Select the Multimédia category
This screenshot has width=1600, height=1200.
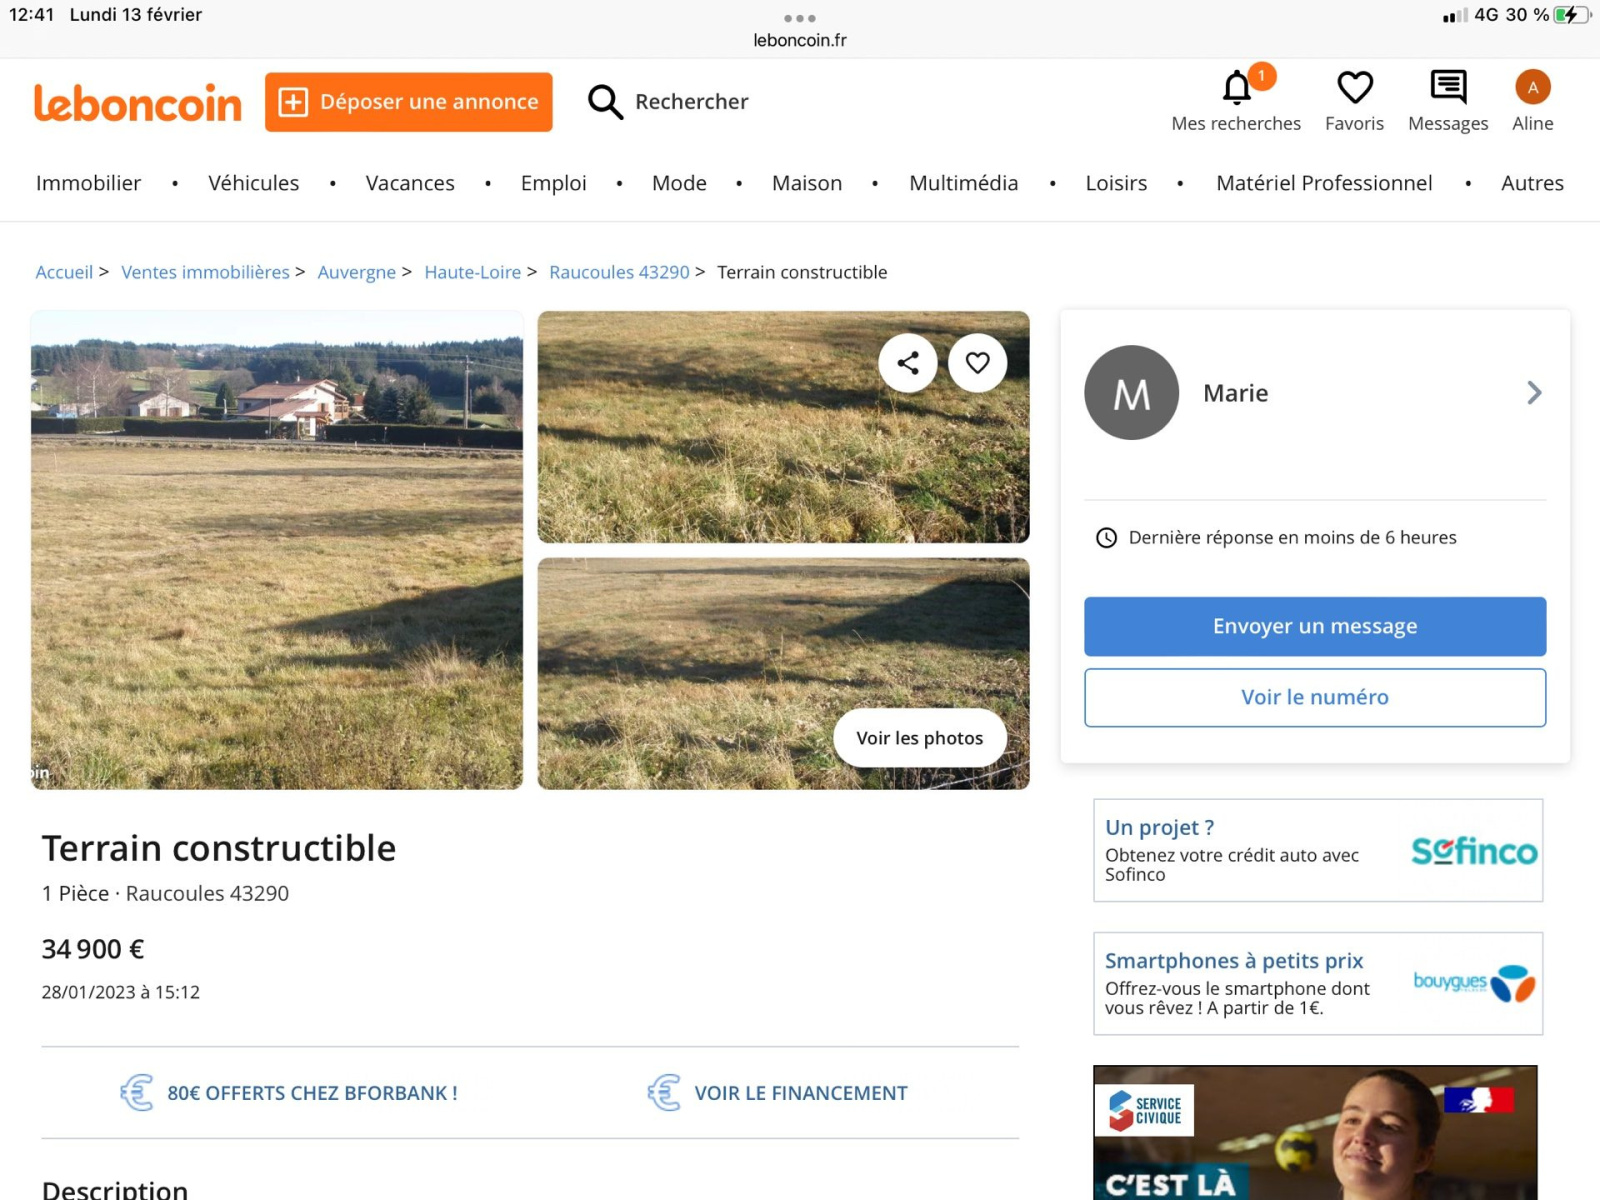[x=963, y=183]
